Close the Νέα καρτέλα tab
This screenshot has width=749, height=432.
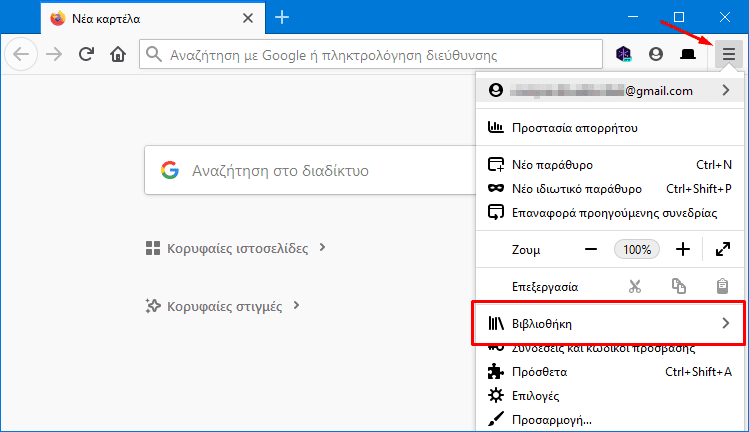pos(247,19)
